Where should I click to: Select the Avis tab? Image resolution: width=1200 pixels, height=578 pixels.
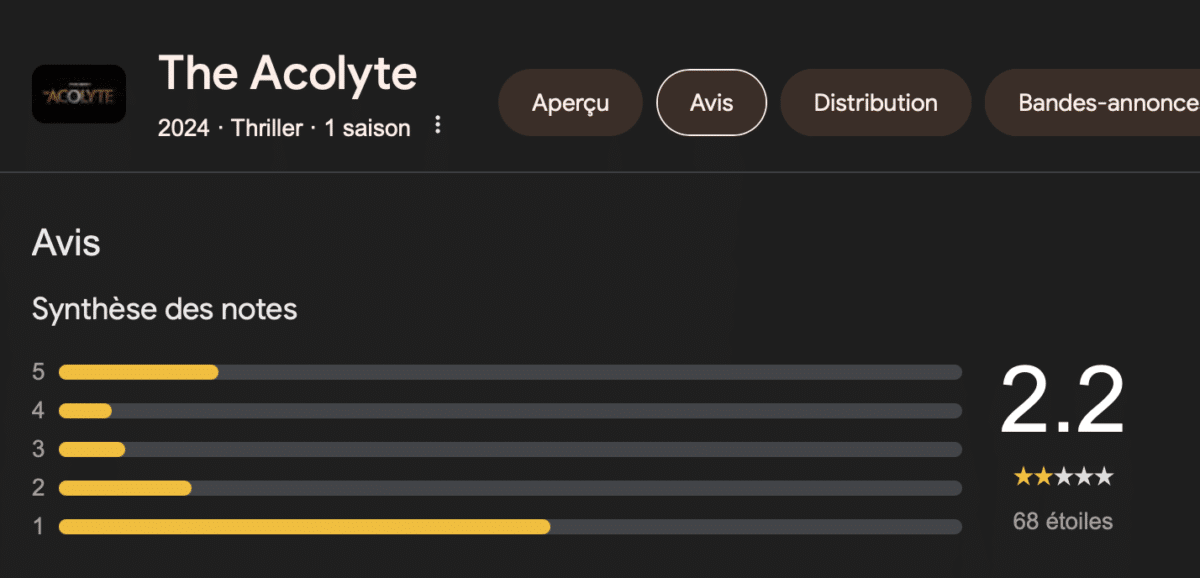click(x=711, y=102)
